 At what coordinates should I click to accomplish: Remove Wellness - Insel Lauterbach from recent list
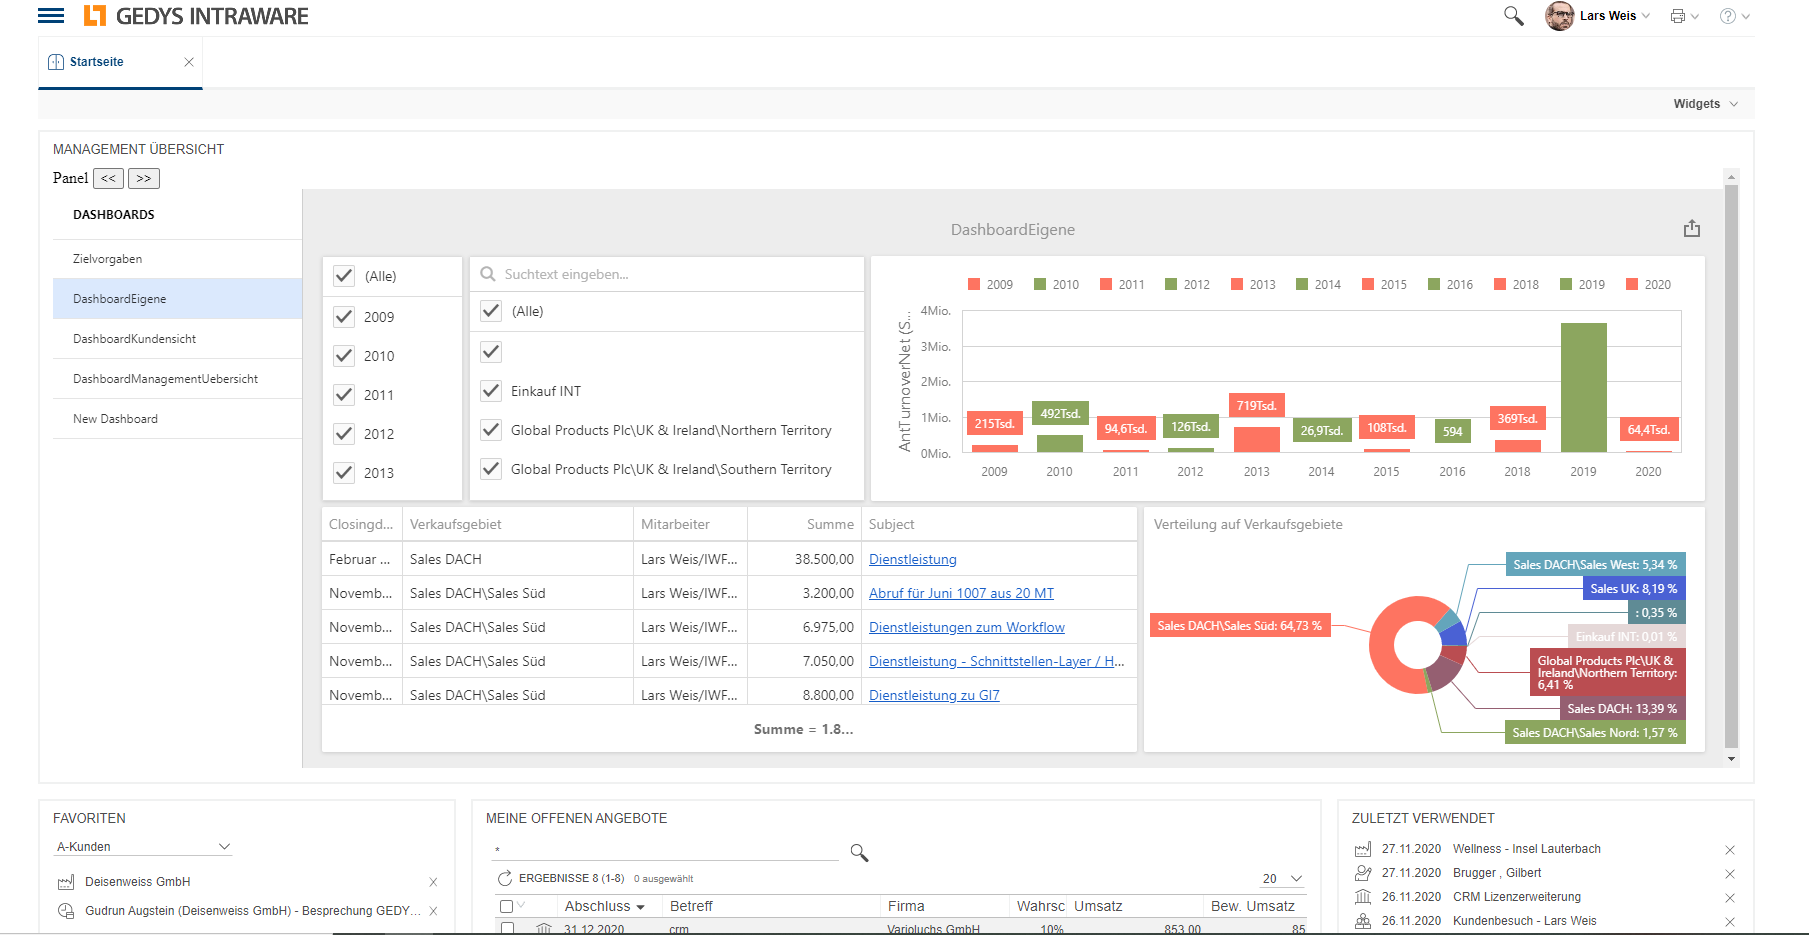(x=1730, y=850)
